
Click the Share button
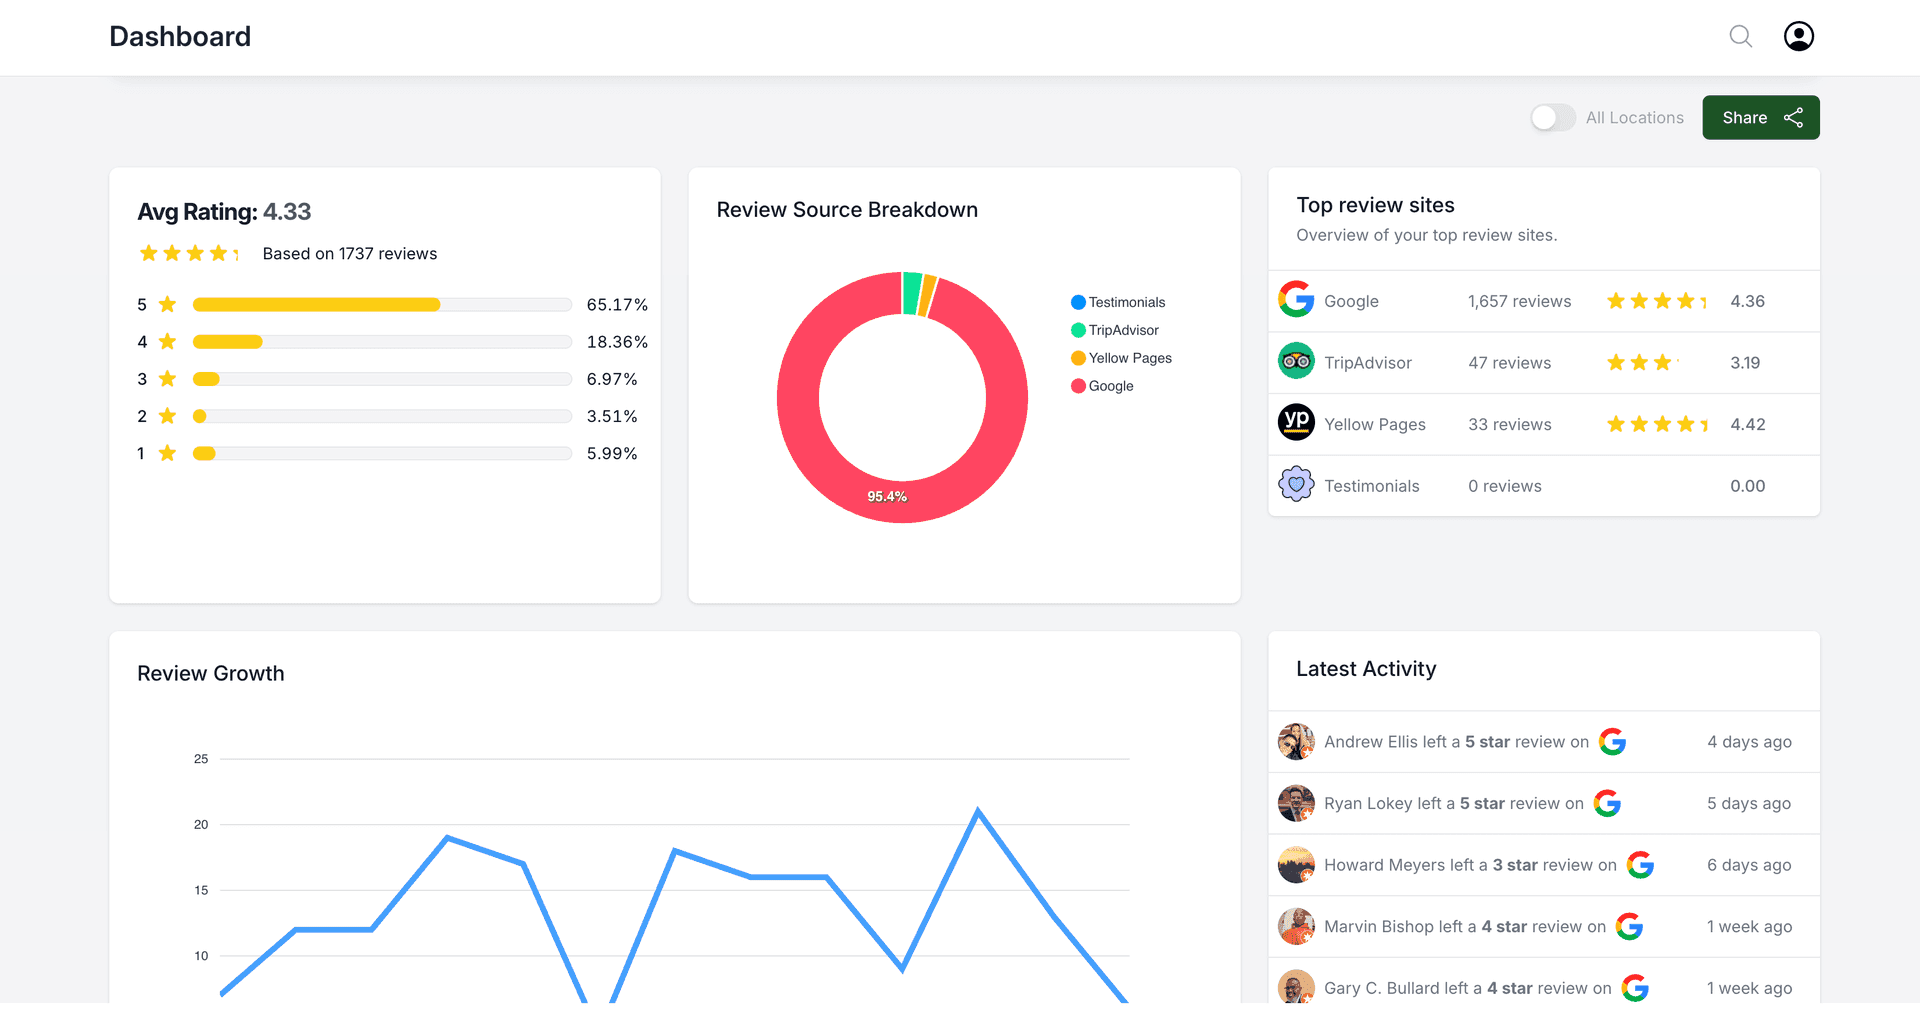[x=1761, y=118]
